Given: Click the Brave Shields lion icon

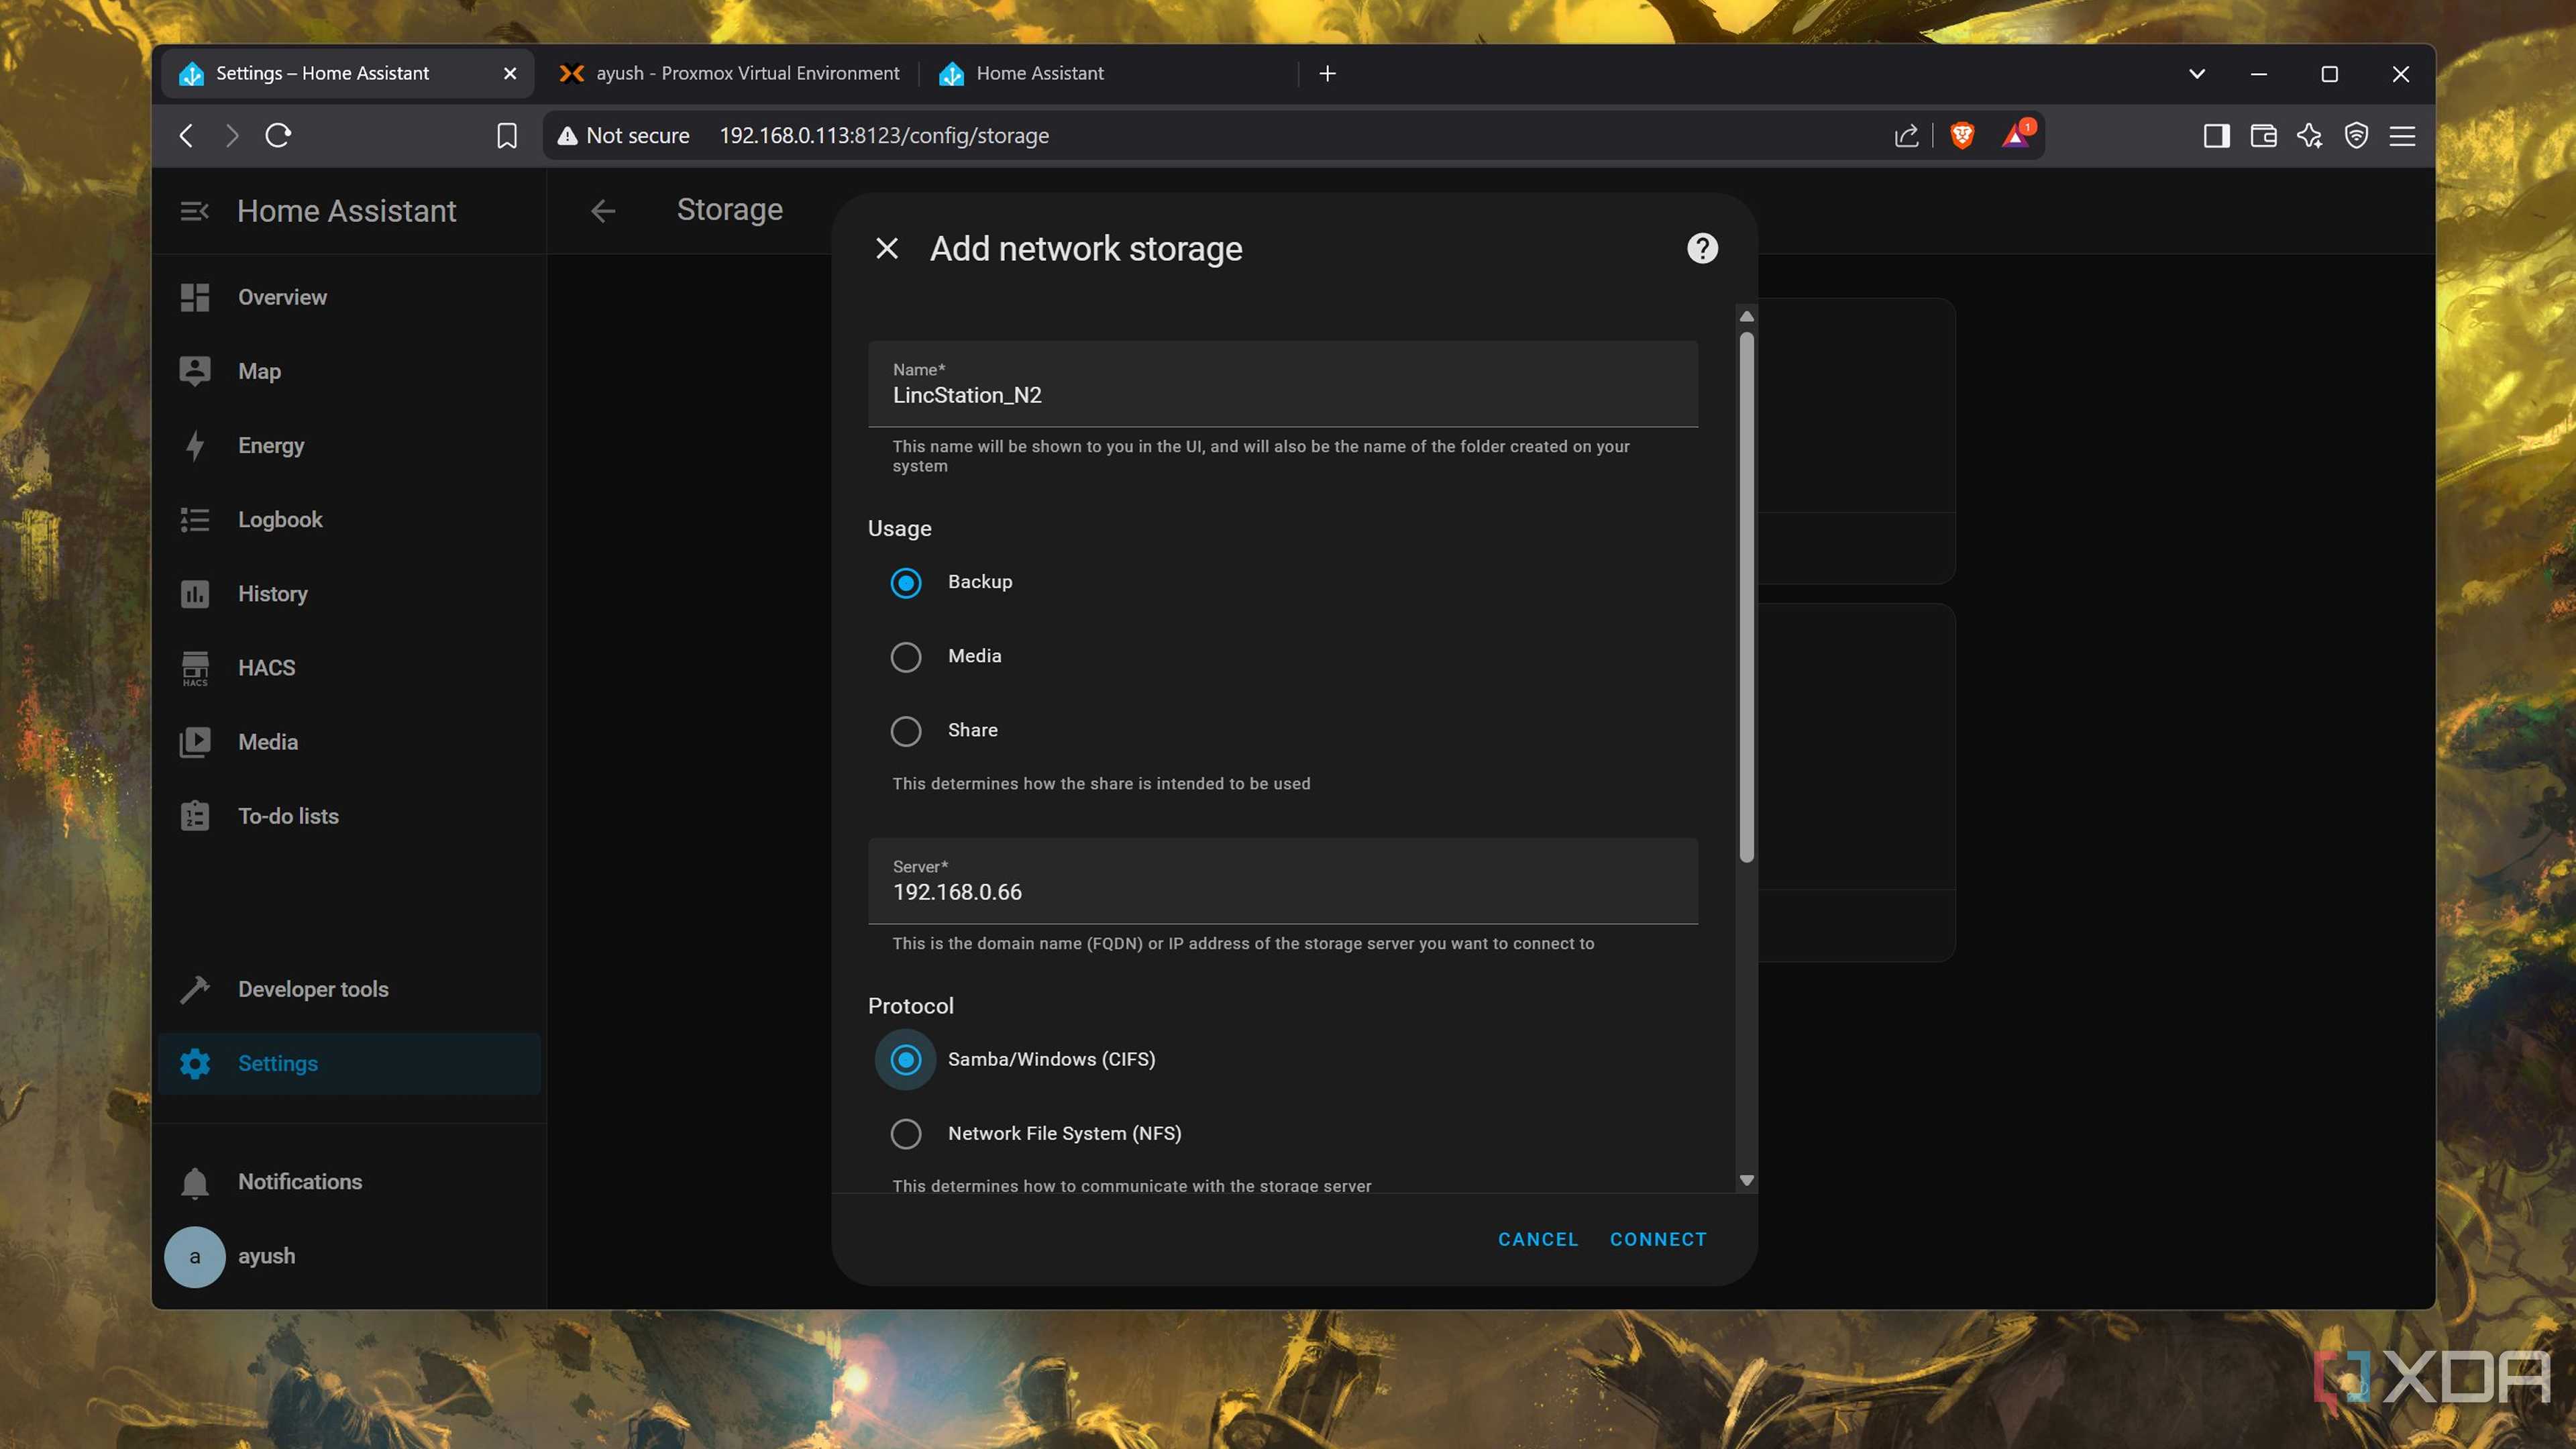Looking at the screenshot, I should click(1962, 135).
